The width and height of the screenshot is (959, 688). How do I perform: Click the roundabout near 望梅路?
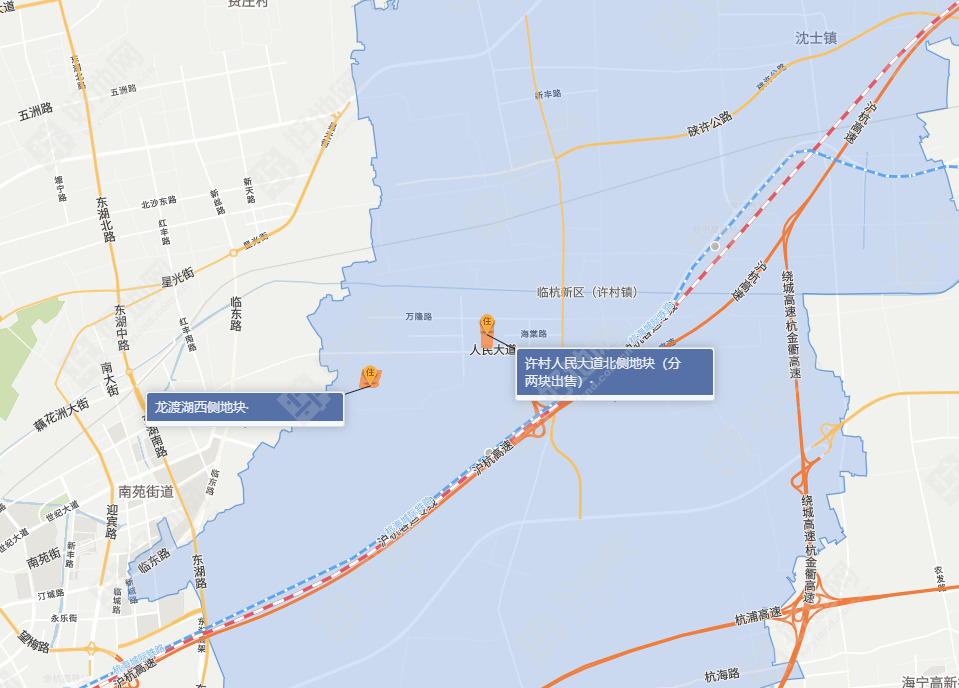coord(91,649)
